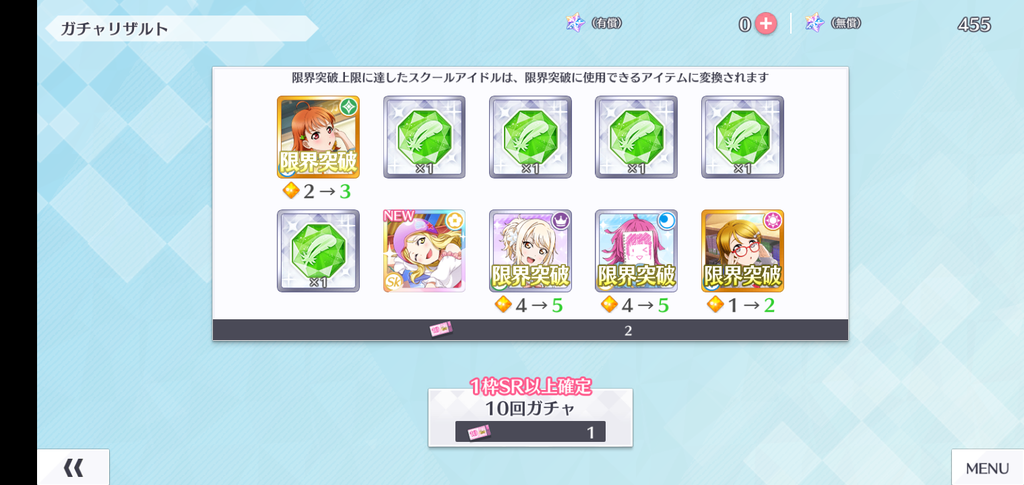Tap the paid star gem icon
Image resolution: width=1024 pixels, height=485 pixels.
pyautogui.click(x=575, y=23)
